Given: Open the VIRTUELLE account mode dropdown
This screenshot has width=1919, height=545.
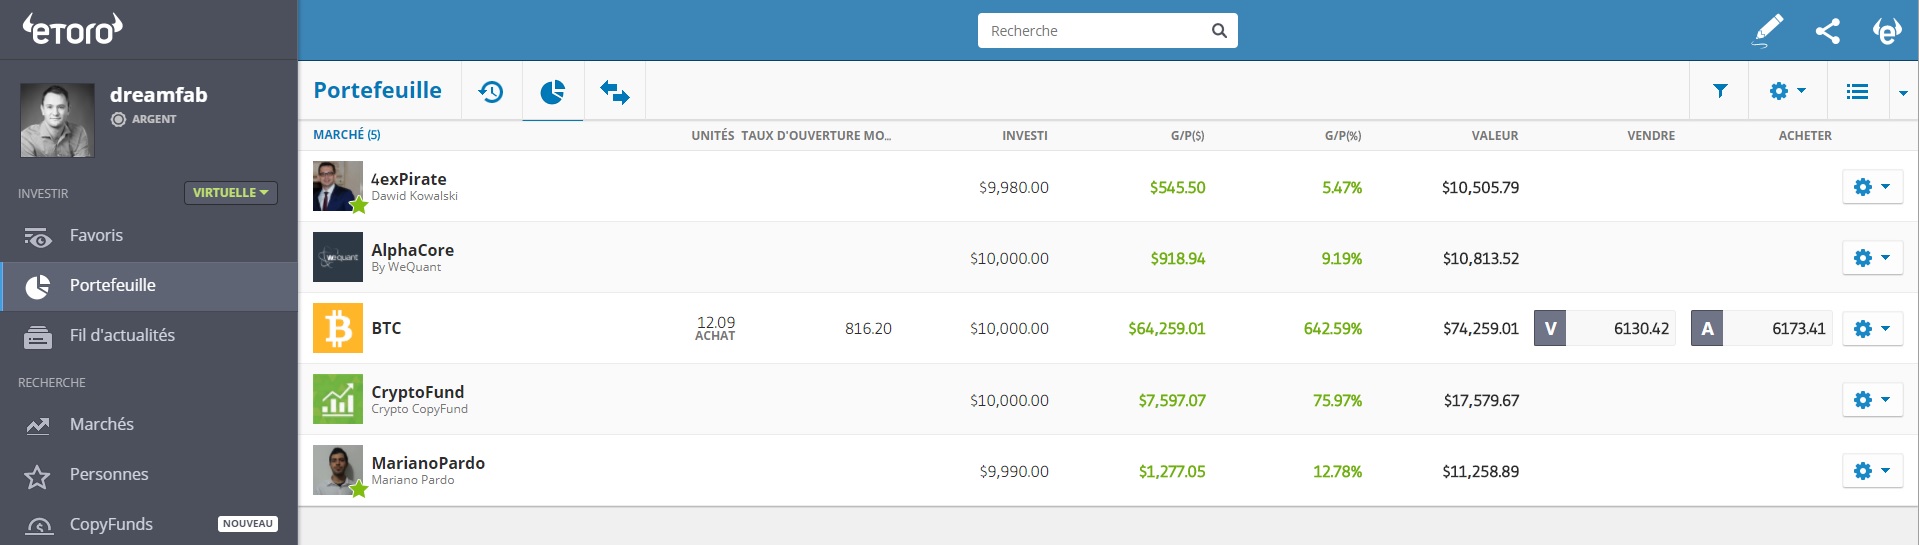Looking at the screenshot, I should (x=230, y=193).
